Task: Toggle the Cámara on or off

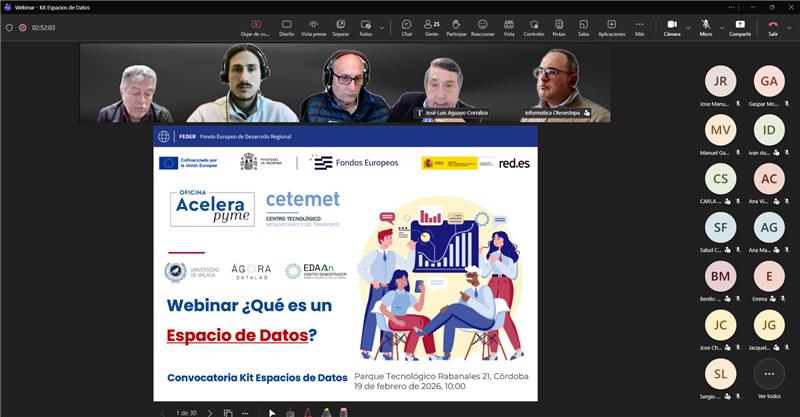Action: point(672,27)
